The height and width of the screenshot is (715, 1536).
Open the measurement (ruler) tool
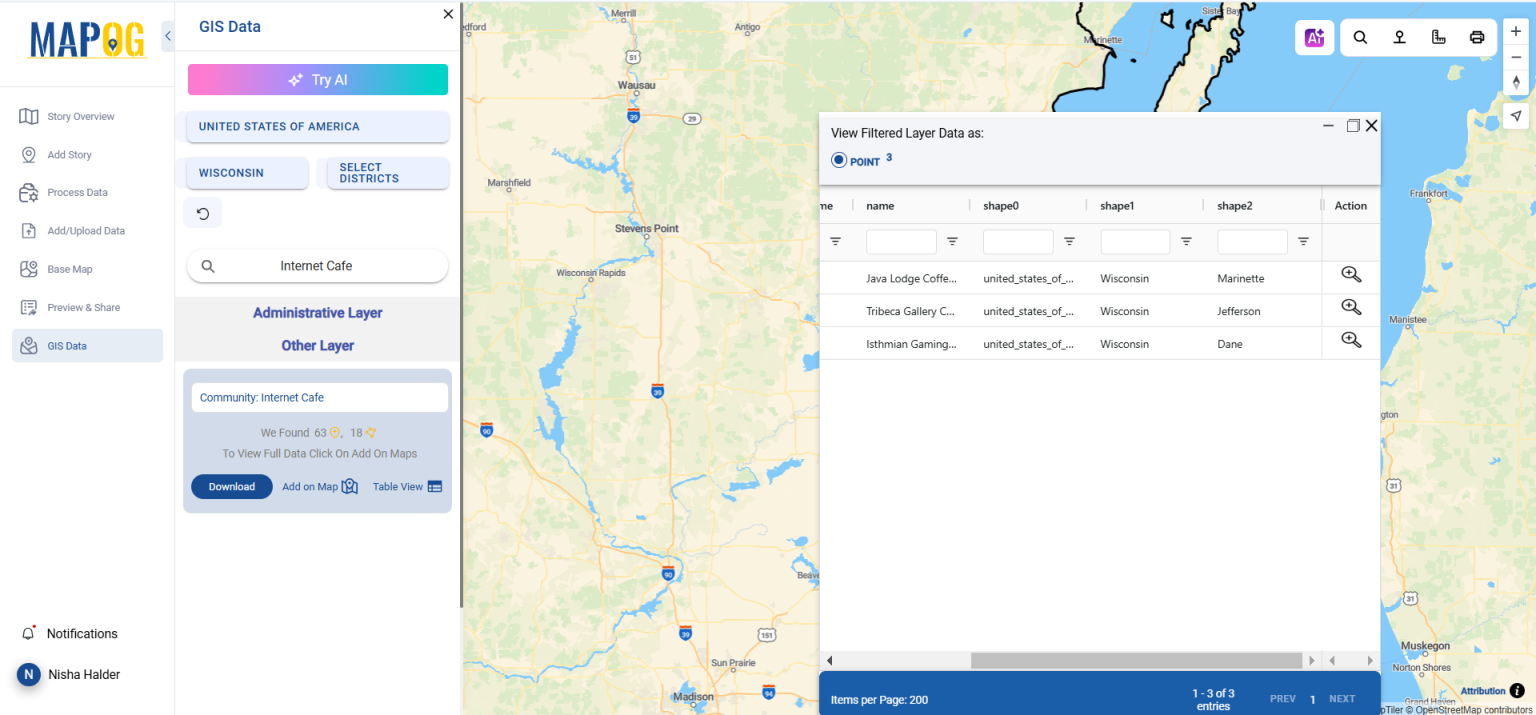coord(1438,37)
